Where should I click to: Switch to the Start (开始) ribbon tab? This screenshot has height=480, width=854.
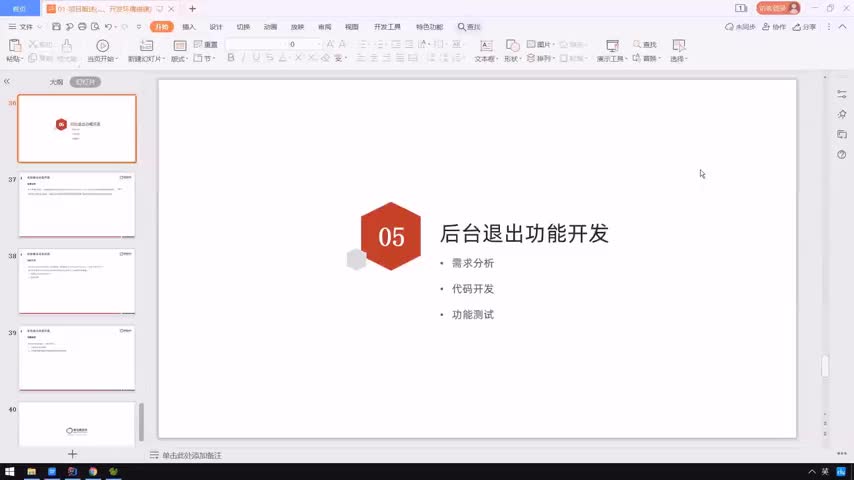tap(162, 27)
